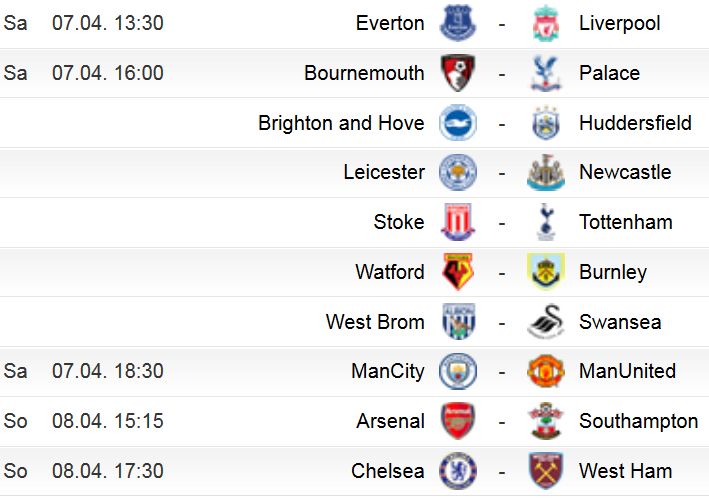Screen dimensions: 709x498
Task: Click the Everton club crest
Action: 458,23
